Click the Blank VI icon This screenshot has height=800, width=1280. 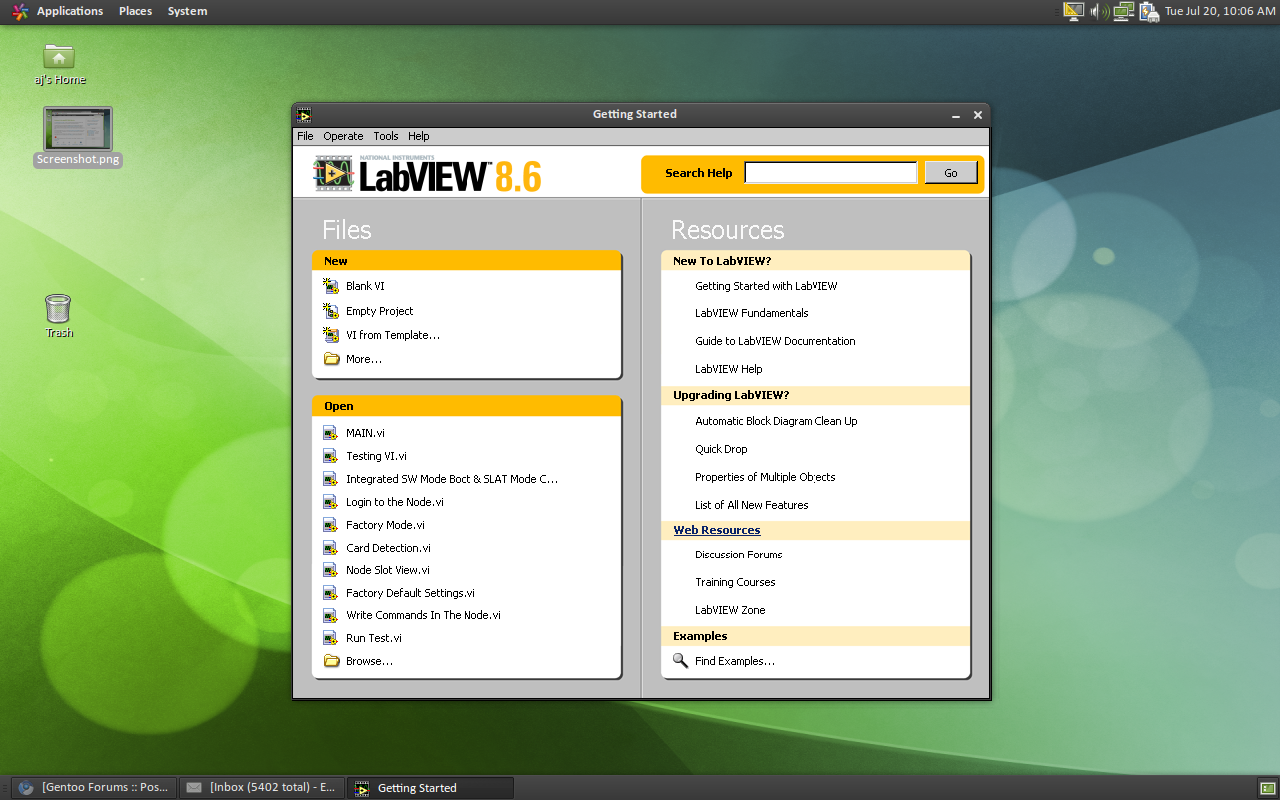pyautogui.click(x=331, y=286)
